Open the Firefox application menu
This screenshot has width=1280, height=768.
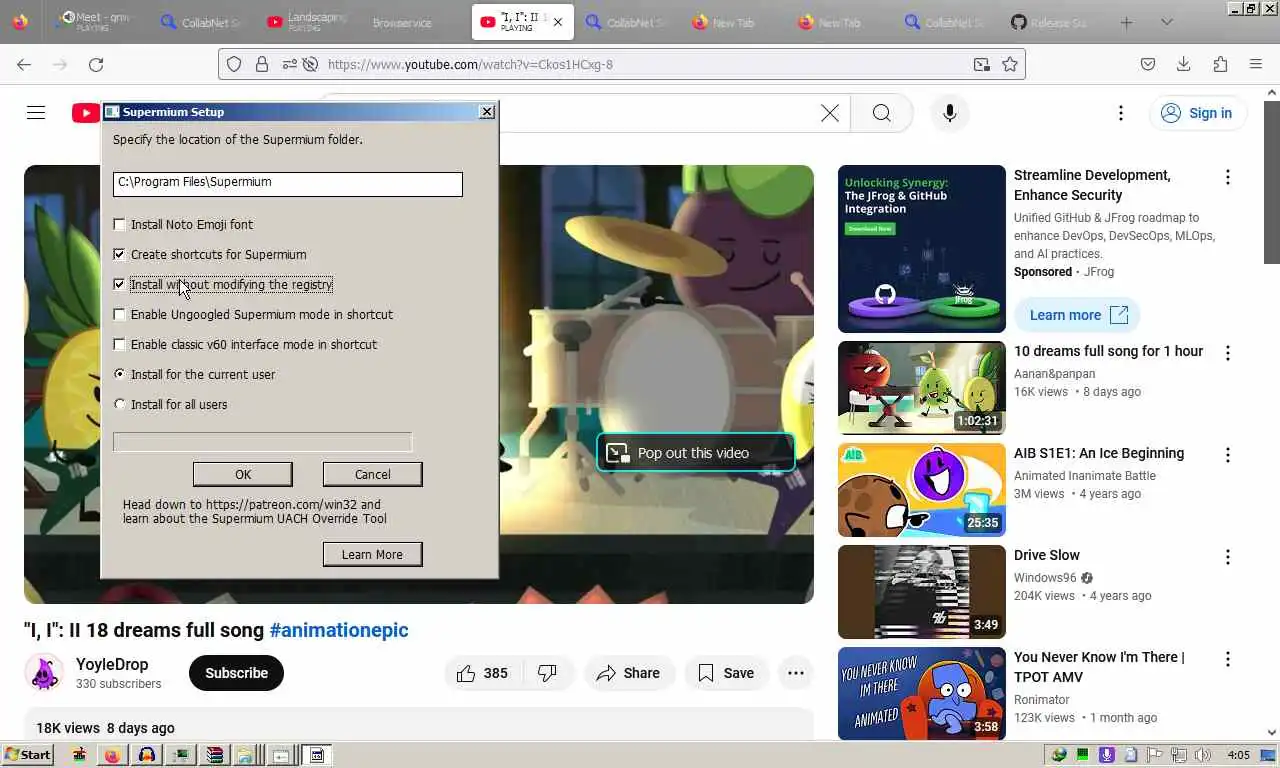click(x=1256, y=64)
